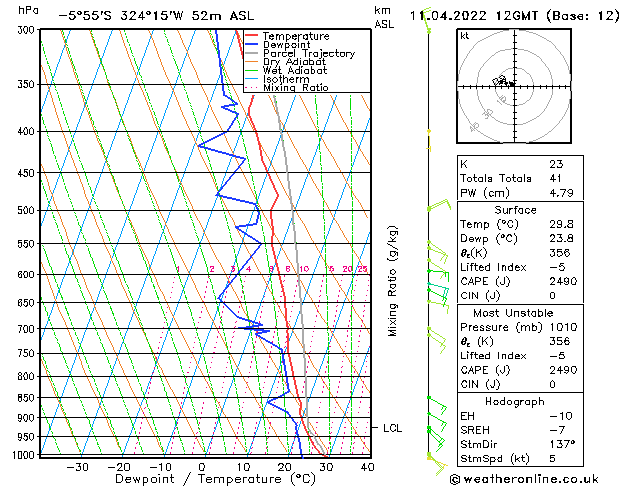
Task: Click the gray Parcel Trajectory swatch in legend
Action: (x=252, y=53)
